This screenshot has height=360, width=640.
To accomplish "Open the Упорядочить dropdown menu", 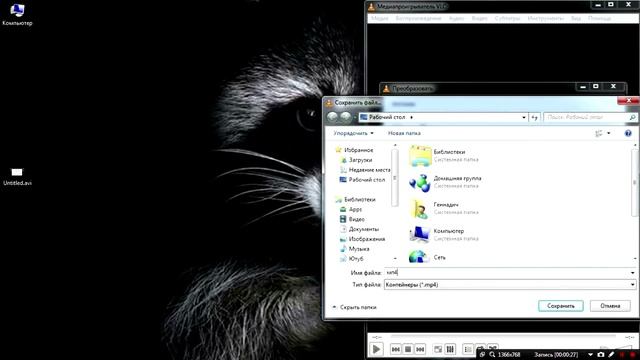I will [x=353, y=133].
